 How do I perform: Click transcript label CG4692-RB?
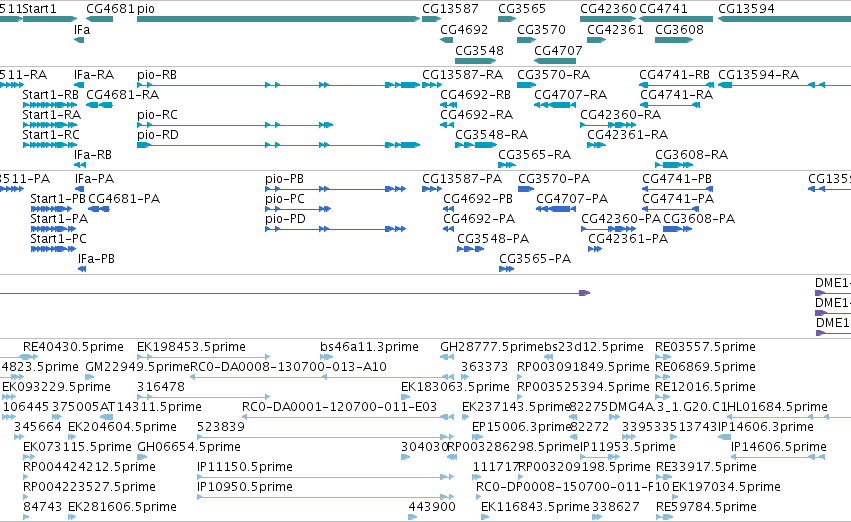click(x=475, y=94)
